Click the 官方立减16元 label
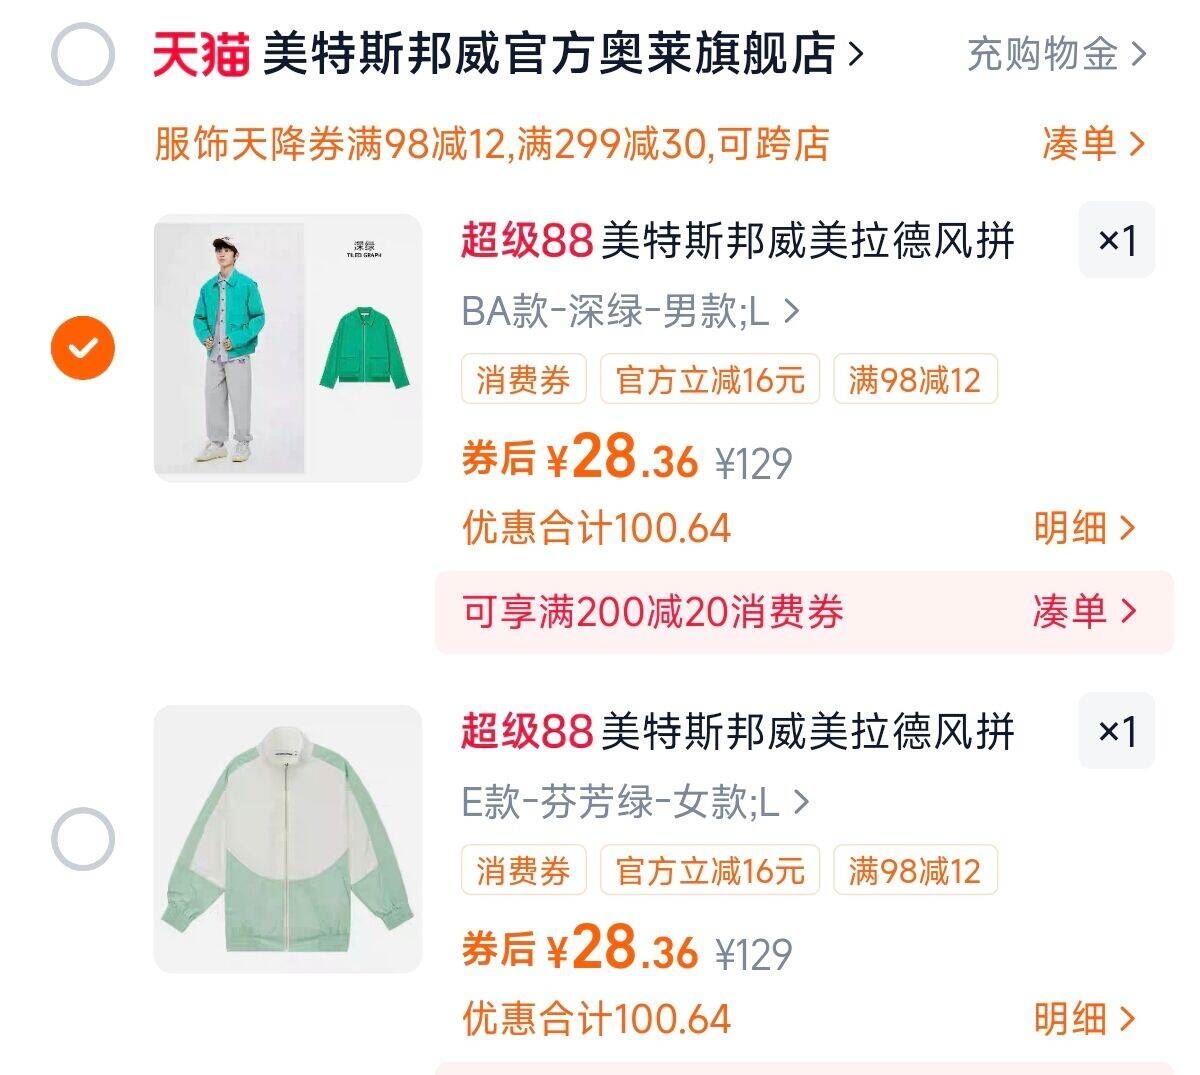Image resolution: width=1200 pixels, height=1075 pixels. click(711, 378)
